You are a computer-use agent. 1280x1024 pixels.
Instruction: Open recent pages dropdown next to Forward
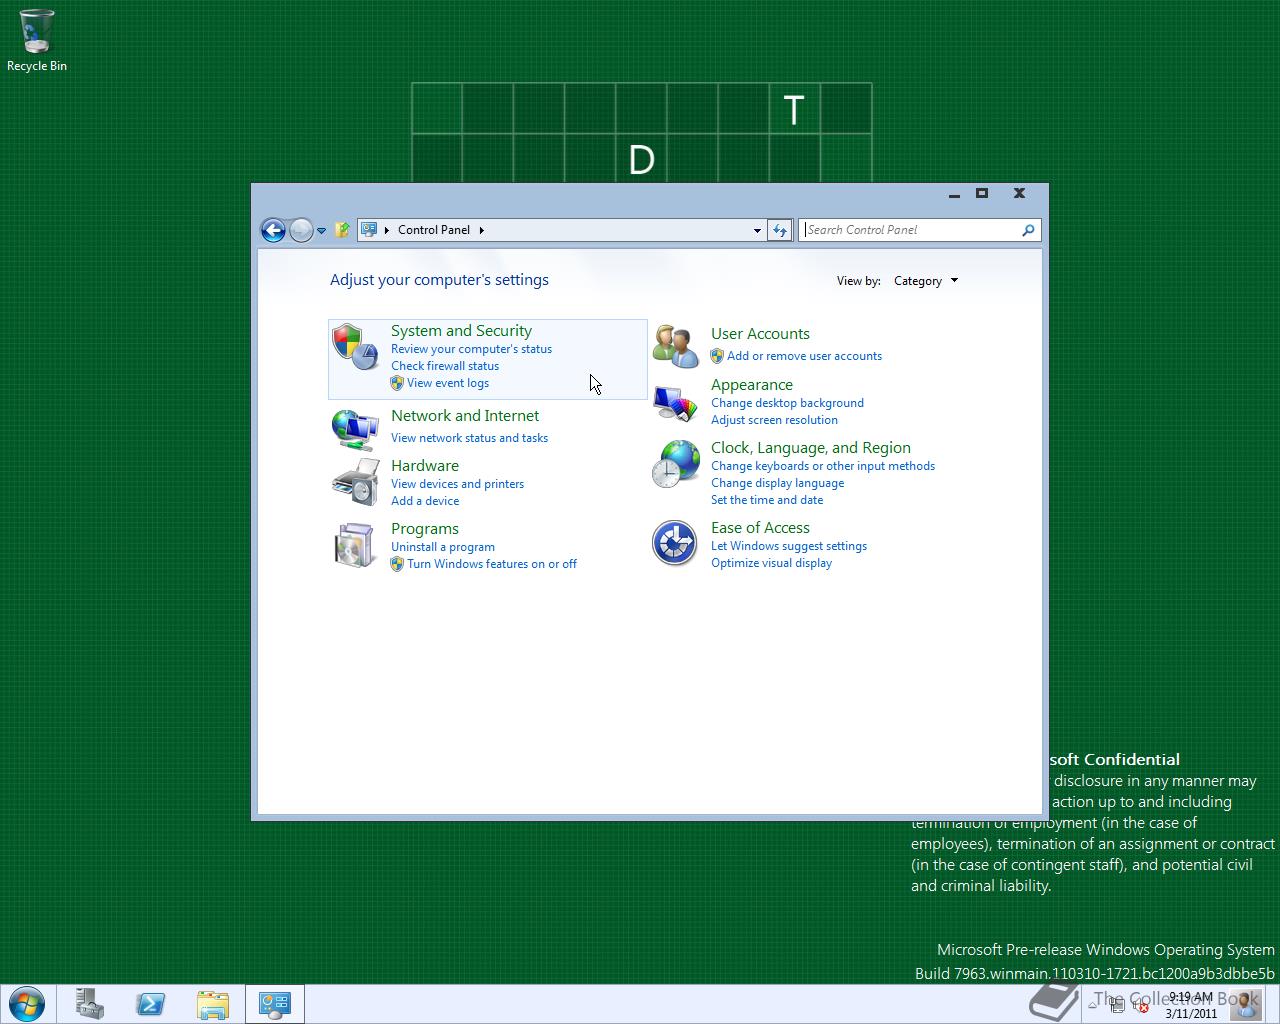click(321, 230)
